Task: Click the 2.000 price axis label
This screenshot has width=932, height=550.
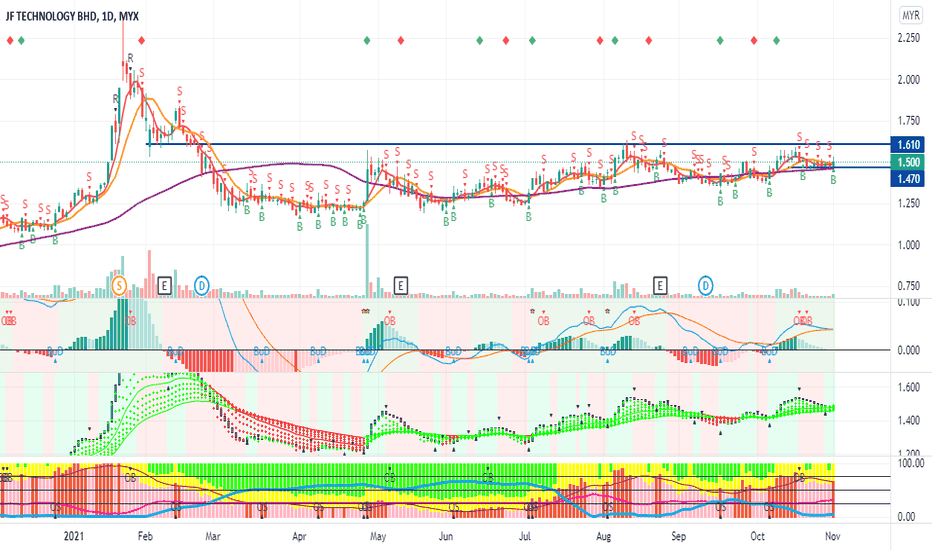Action: 909,80
